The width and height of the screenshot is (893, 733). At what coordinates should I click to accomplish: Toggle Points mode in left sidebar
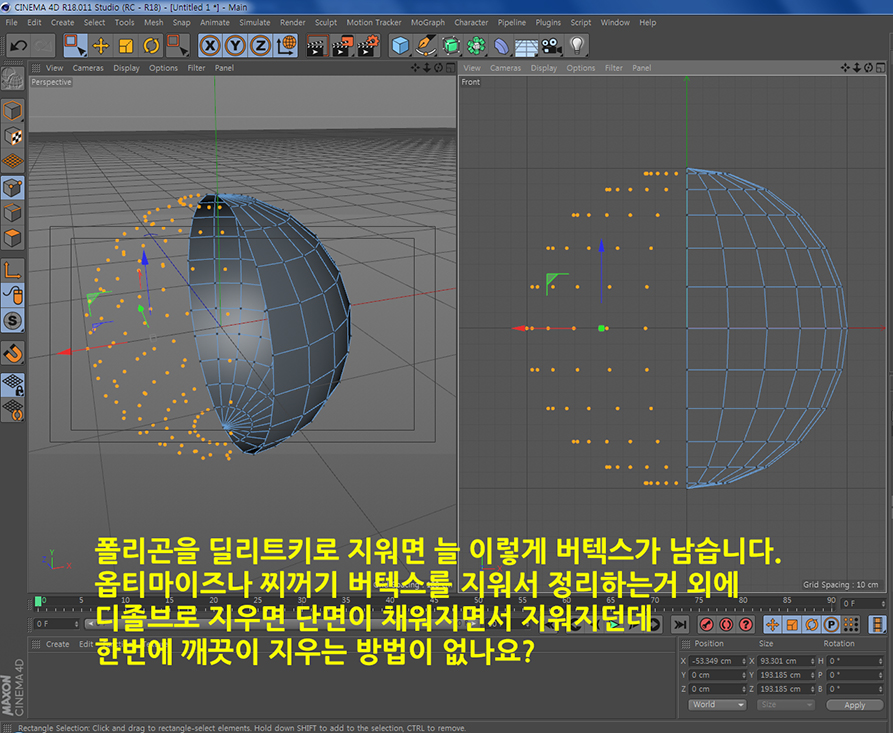13,188
